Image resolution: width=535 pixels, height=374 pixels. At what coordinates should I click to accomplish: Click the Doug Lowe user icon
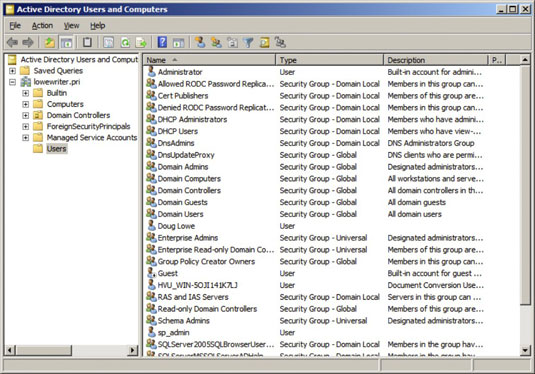coord(151,226)
